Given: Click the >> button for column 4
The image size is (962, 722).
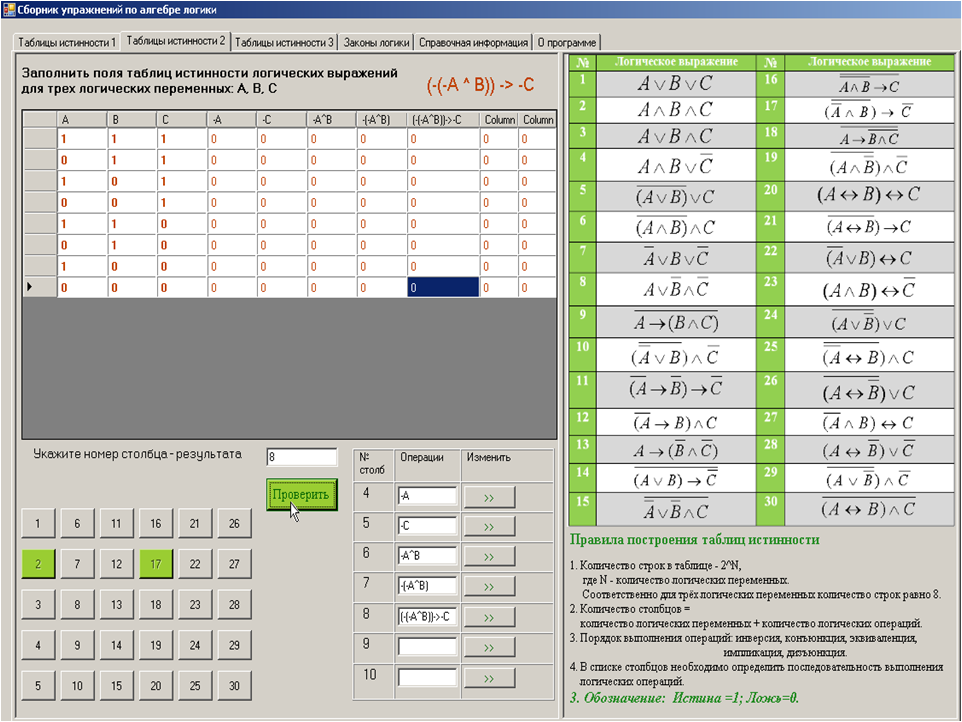Looking at the screenshot, I should (x=489, y=496).
